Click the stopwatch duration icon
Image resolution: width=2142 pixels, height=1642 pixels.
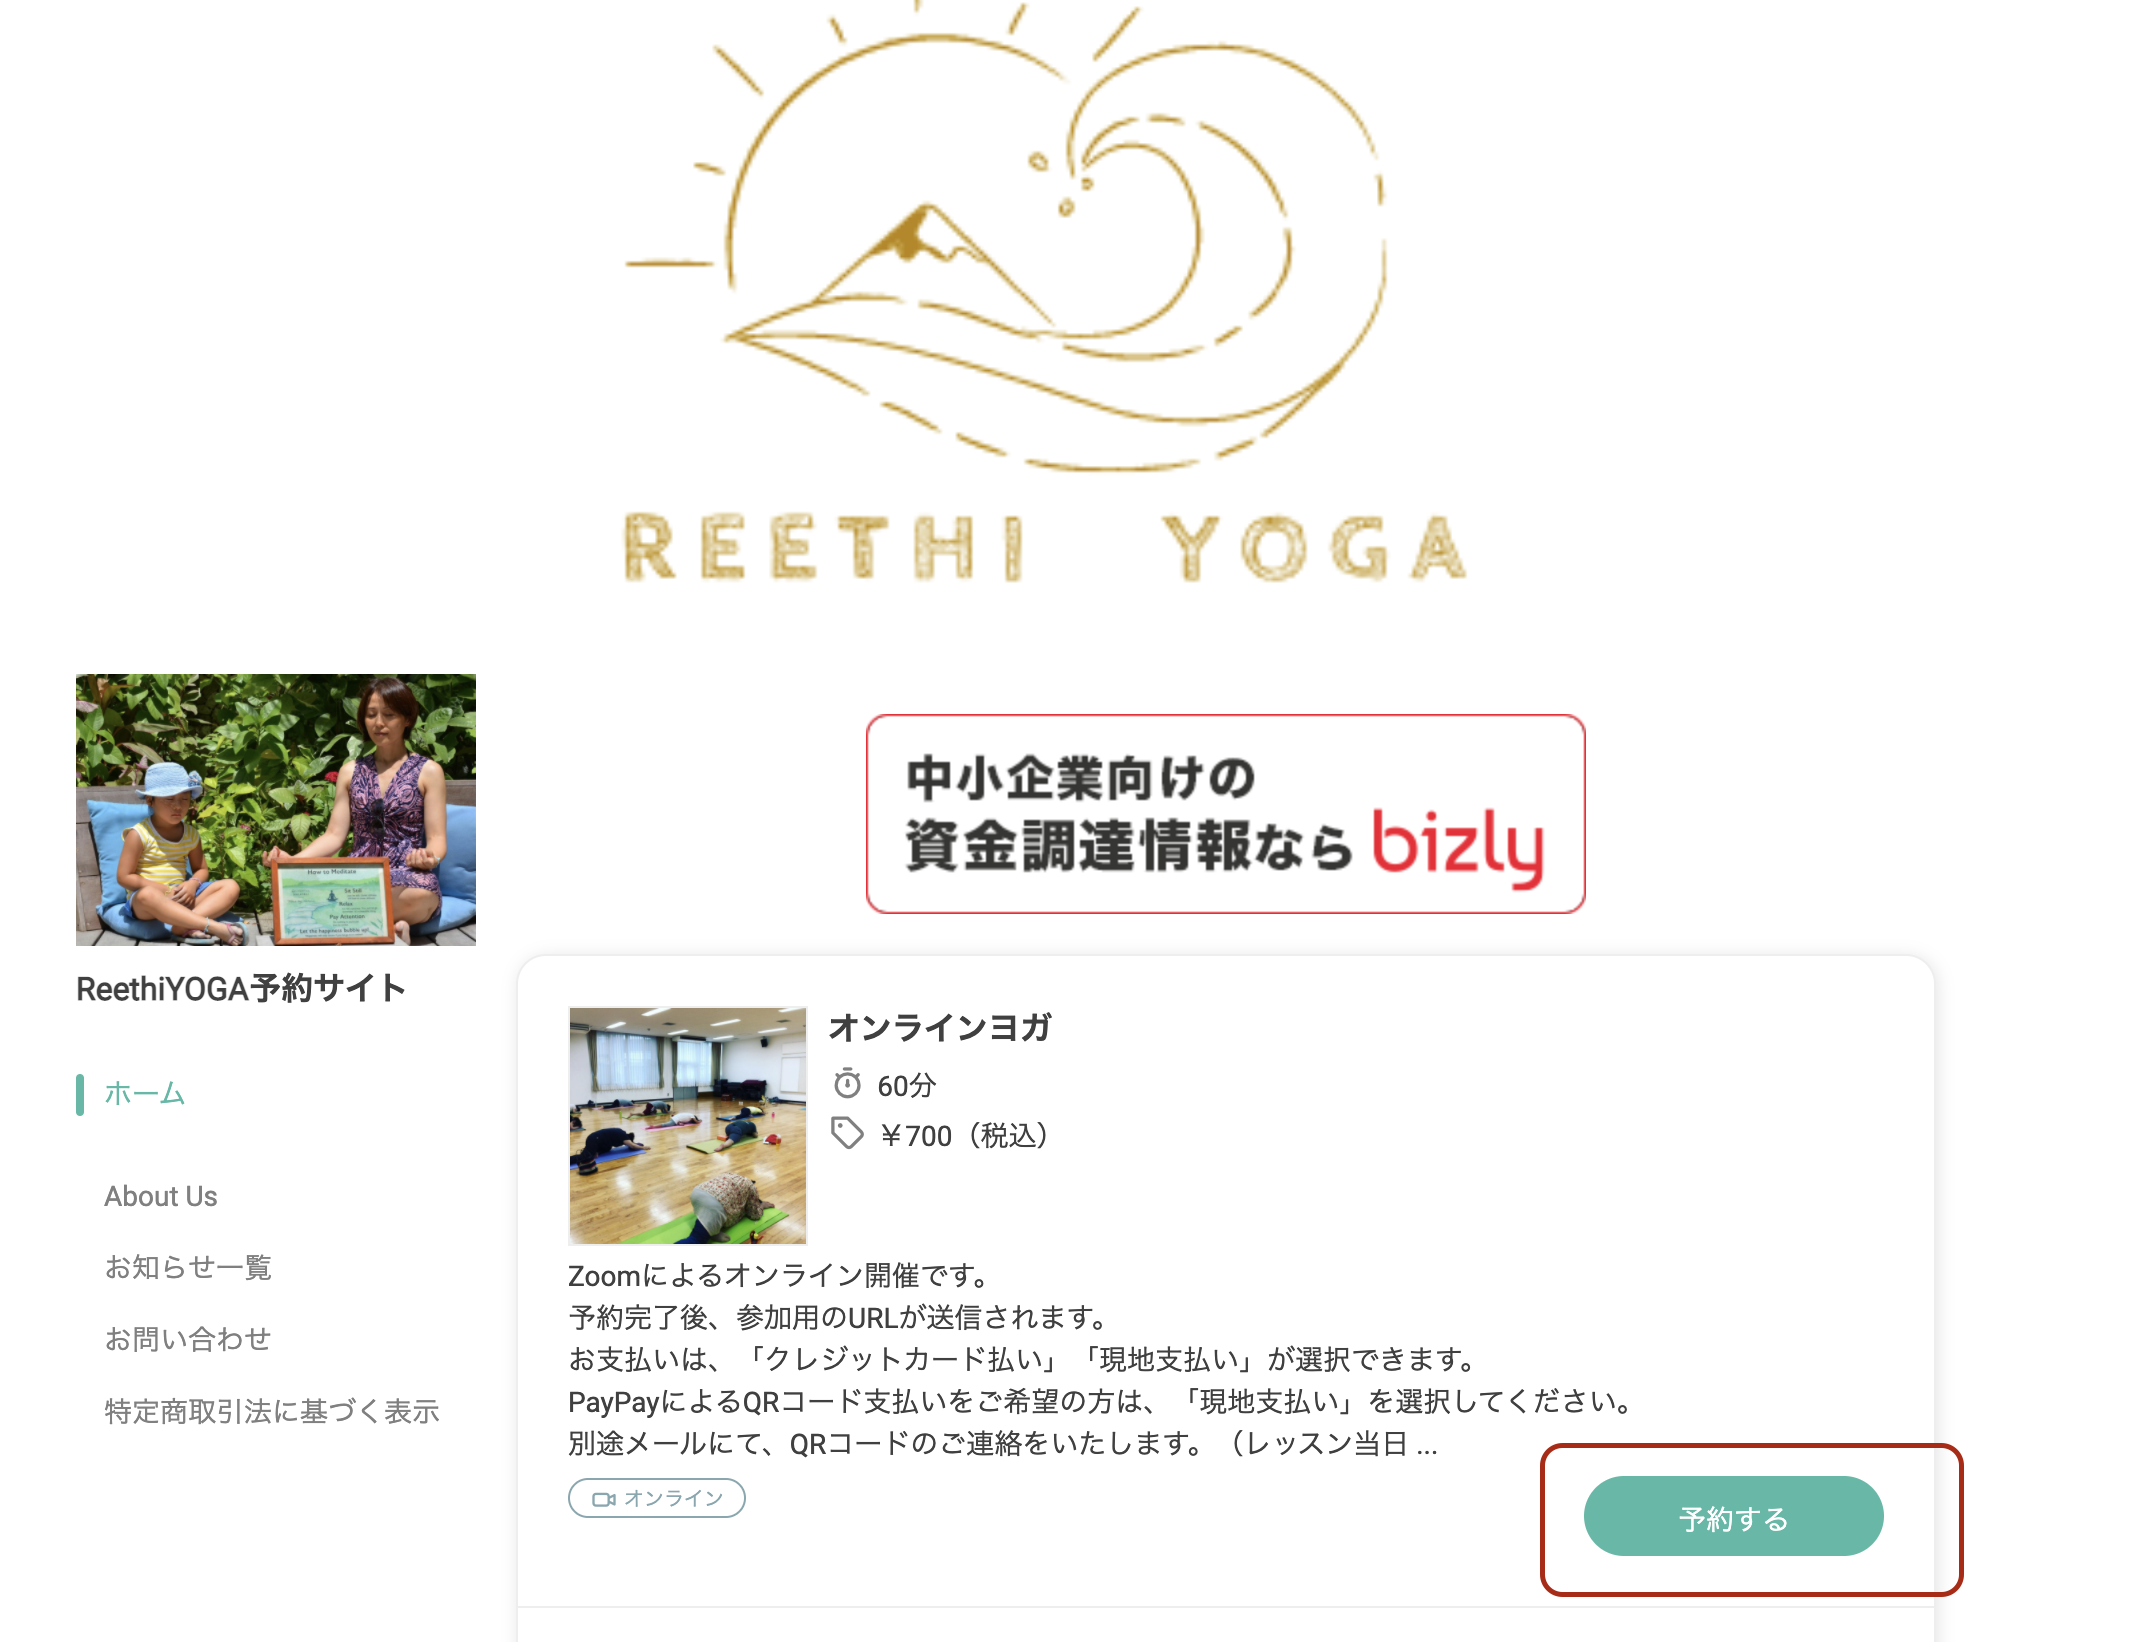pyautogui.click(x=847, y=1083)
